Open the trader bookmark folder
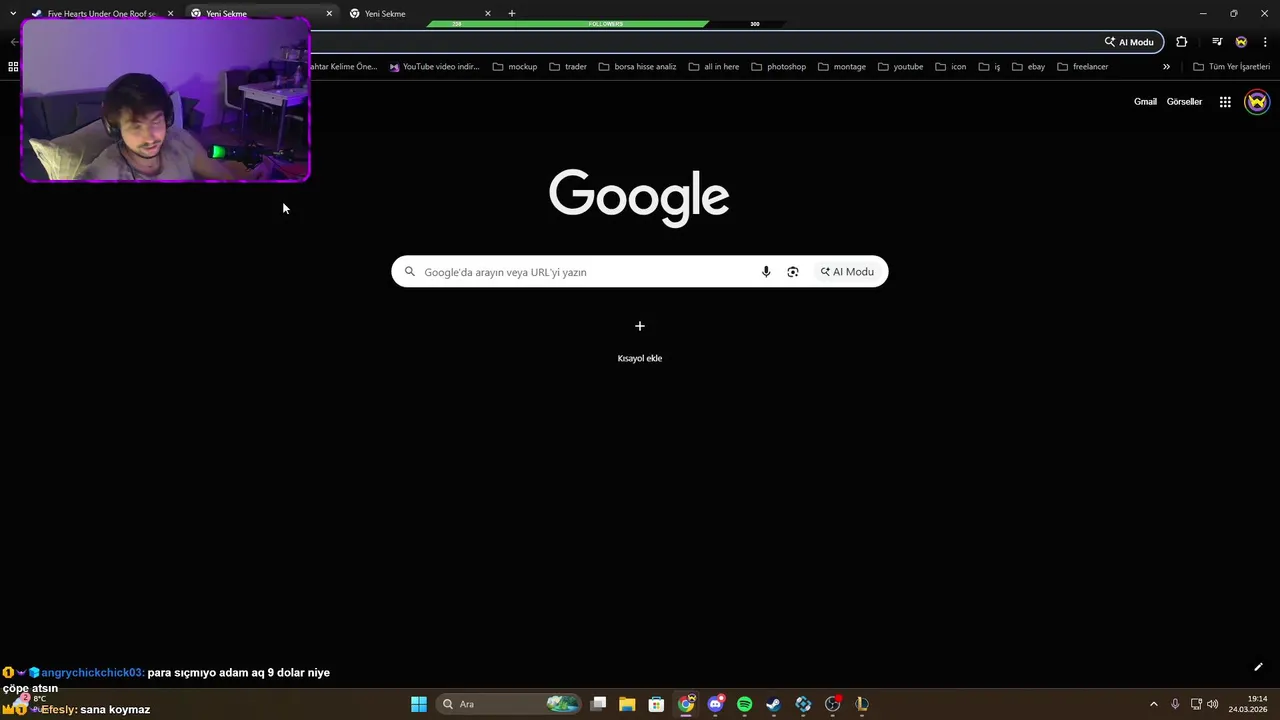This screenshot has width=1280, height=720. pyautogui.click(x=568, y=67)
